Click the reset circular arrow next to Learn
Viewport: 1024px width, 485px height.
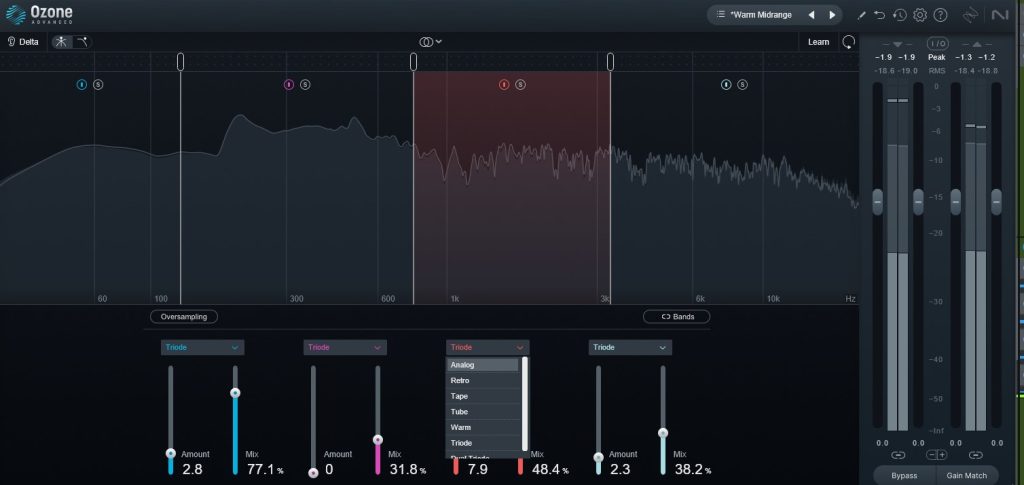(848, 42)
